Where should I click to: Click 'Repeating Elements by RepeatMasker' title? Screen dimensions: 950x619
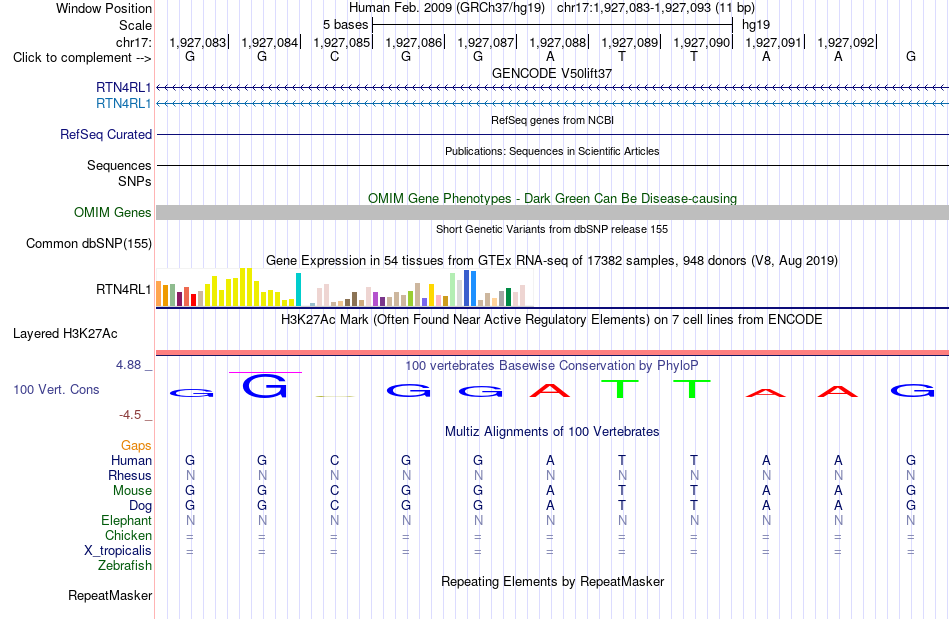coord(553,582)
